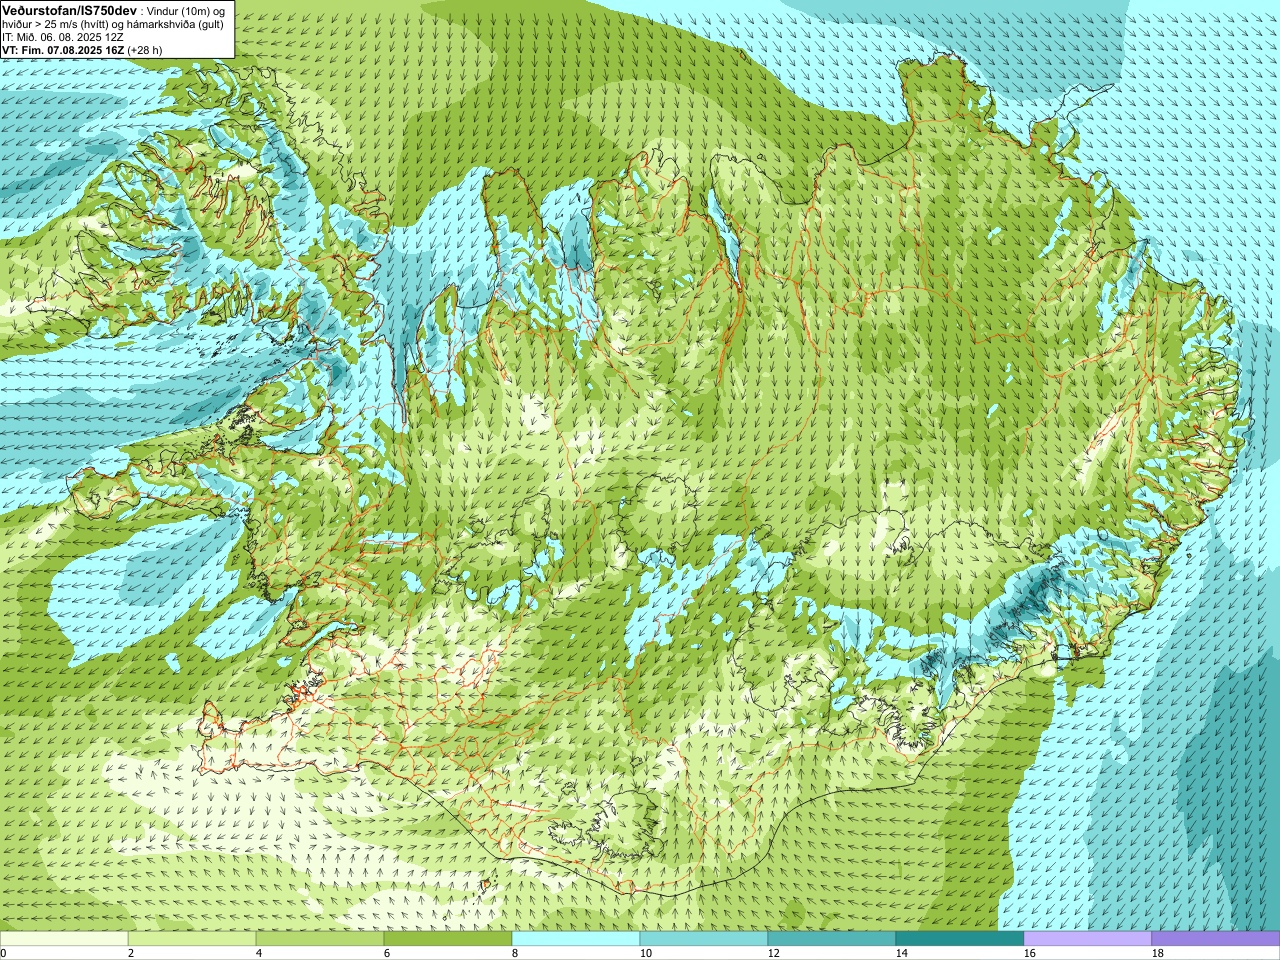This screenshot has width=1280, height=960.
Task: Click the purple legend swatch above 18 m/s
Action: 1216,939
